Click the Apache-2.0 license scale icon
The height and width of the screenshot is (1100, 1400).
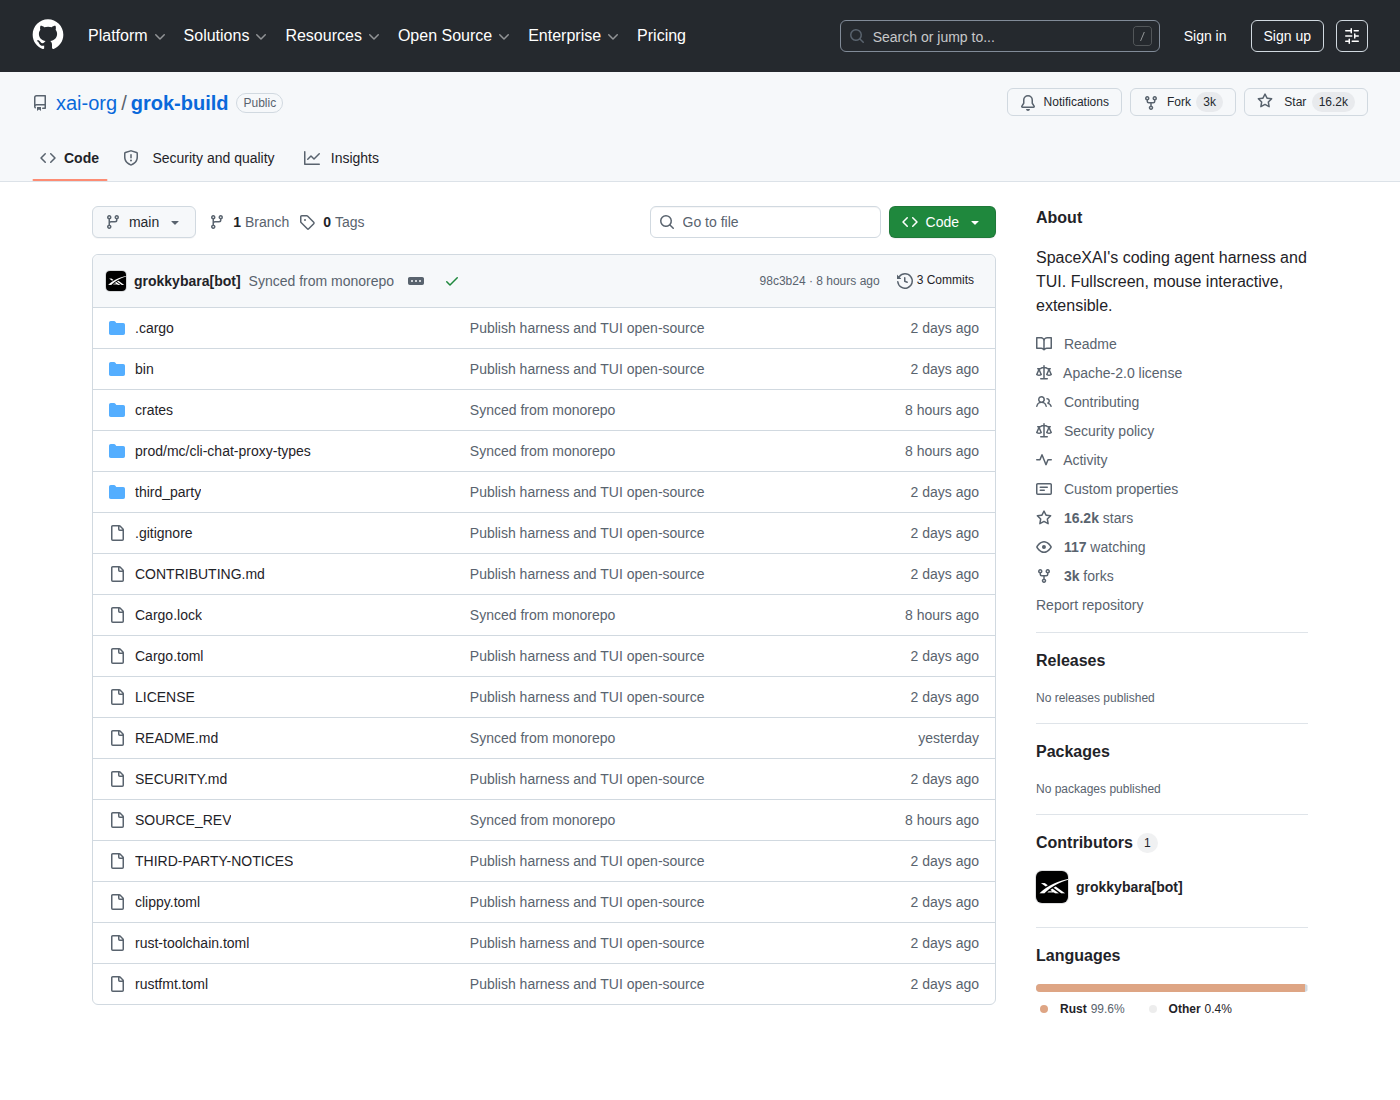pyautogui.click(x=1044, y=373)
